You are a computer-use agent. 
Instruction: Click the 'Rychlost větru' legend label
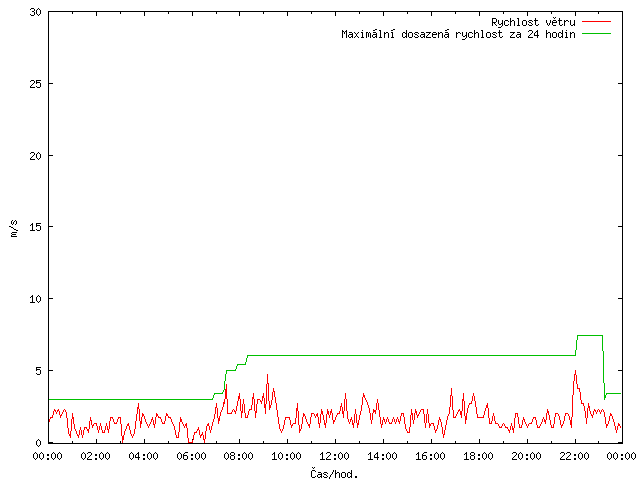point(533,22)
